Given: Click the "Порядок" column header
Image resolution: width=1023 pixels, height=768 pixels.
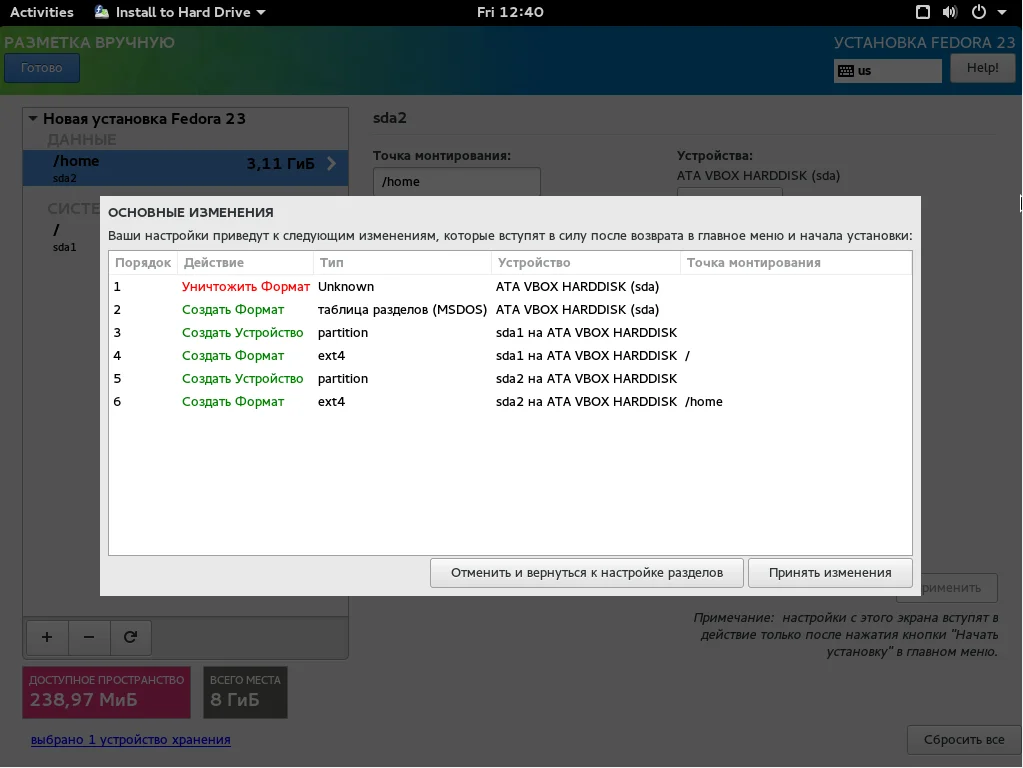Looking at the screenshot, I should [x=143, y=262].
